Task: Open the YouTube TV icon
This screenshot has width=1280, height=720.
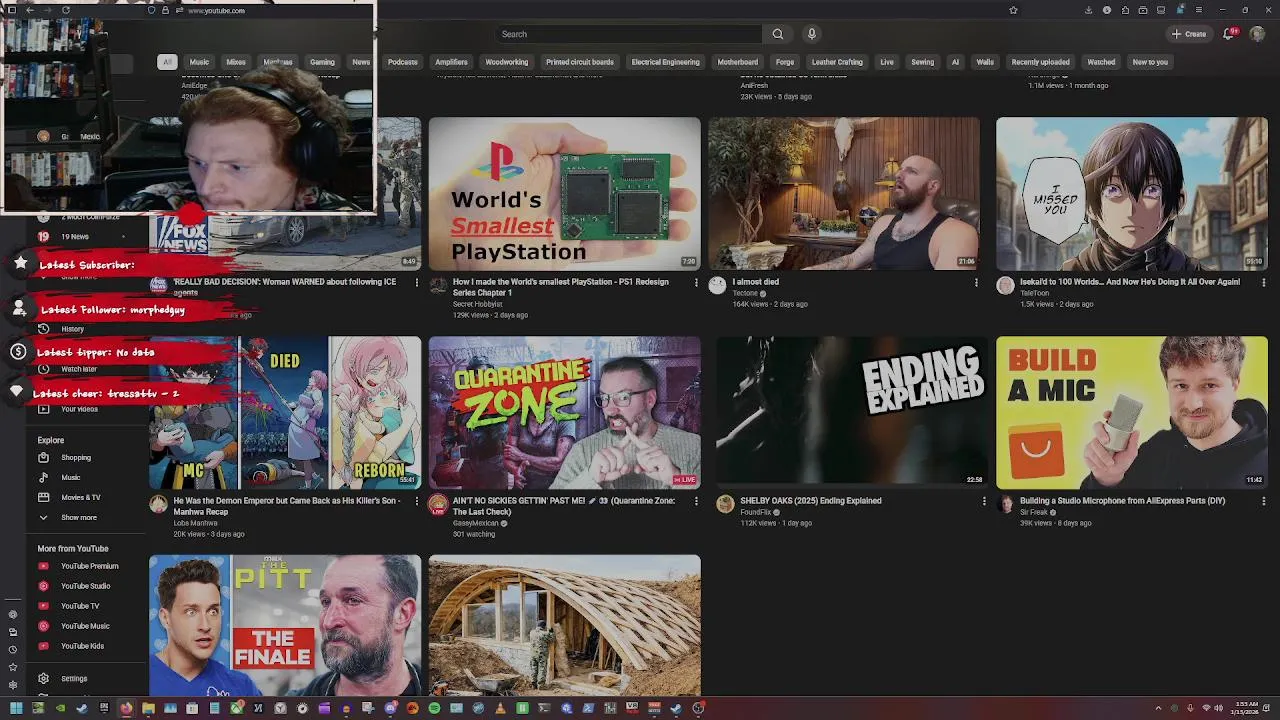Action: point(43,606)
